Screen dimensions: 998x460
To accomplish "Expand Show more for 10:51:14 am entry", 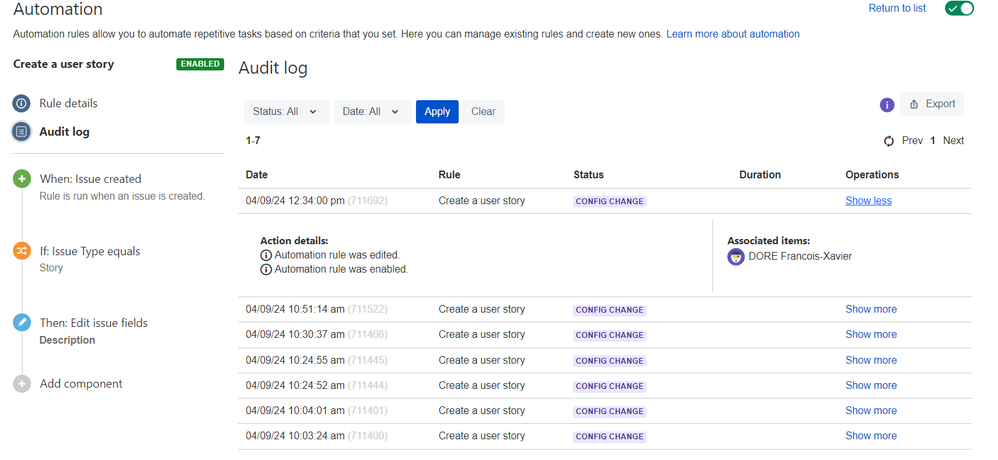I will 871,309.
